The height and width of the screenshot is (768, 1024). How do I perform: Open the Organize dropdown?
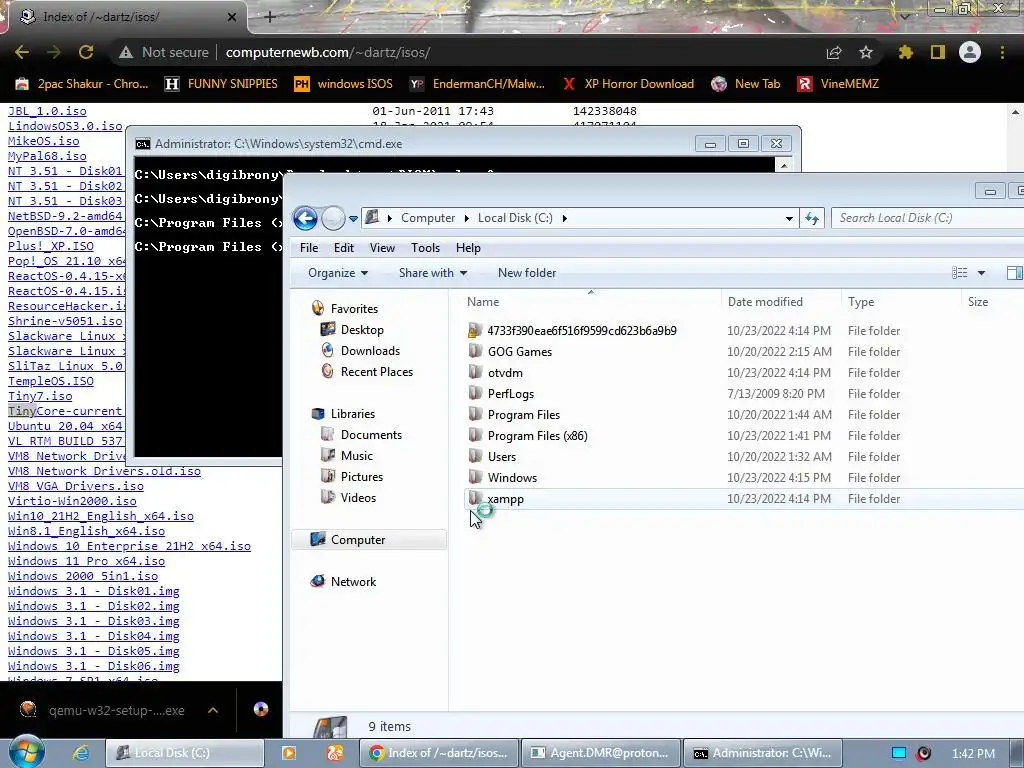(x=338, y=273)
